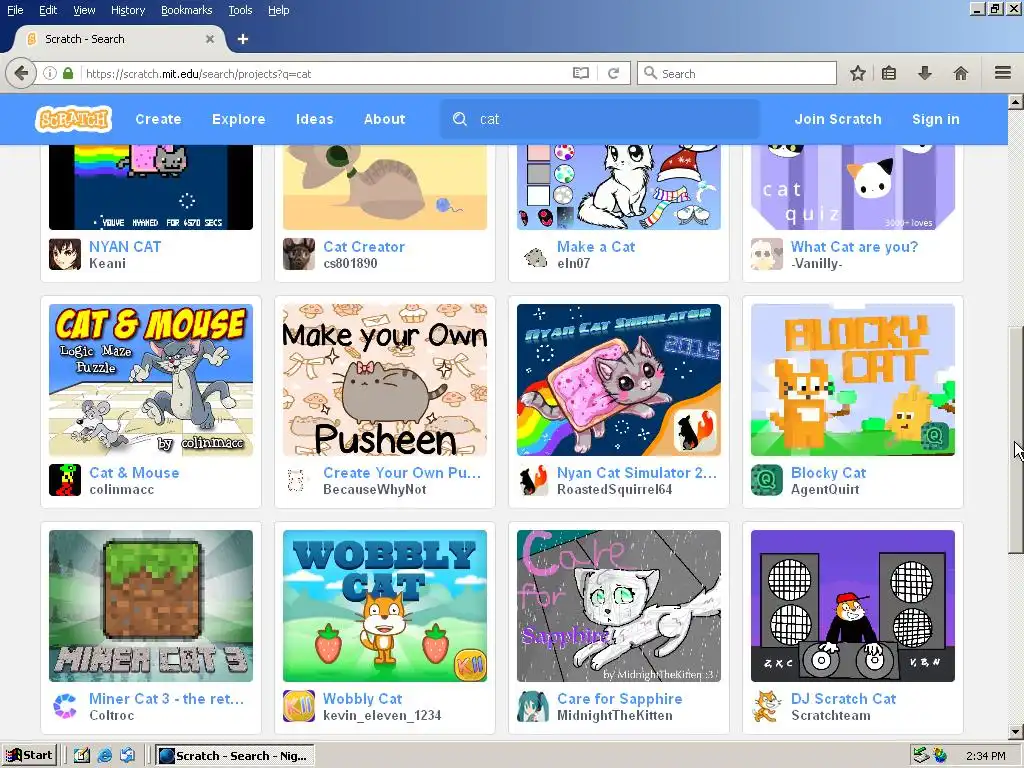This screenshot has width=1024, height=768.
Task: Go back with browser back arrow
Action: click(x=21, y=73)
